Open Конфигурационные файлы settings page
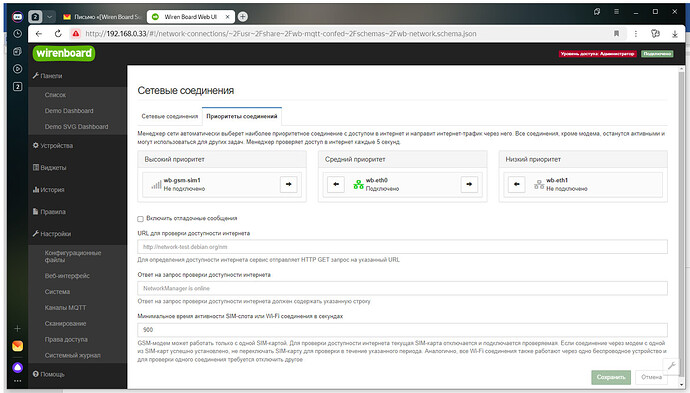The height and width of the screenshot is (393, 690). coord(73,256)
